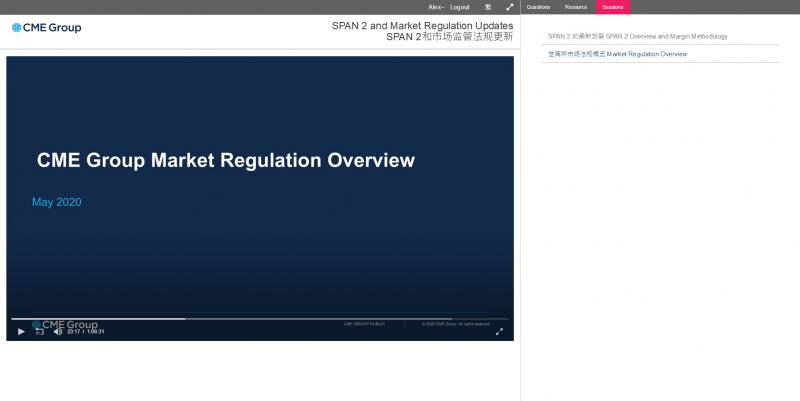The image size is (800, 401).
Task: Click the rewind/replay icon in player
Action: click(x=39, y=332)
